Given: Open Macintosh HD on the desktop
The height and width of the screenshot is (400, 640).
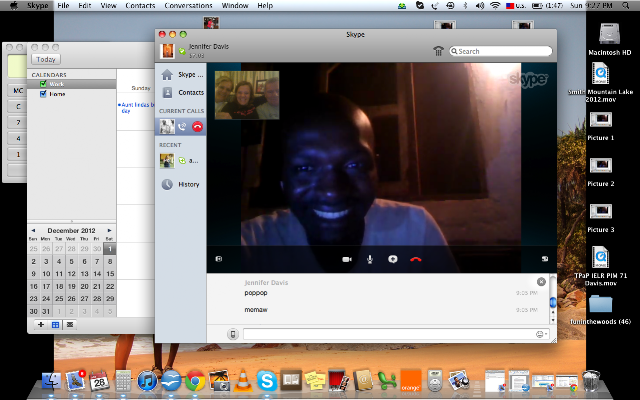Looking at the screenshot, I should tap(609, 38).
